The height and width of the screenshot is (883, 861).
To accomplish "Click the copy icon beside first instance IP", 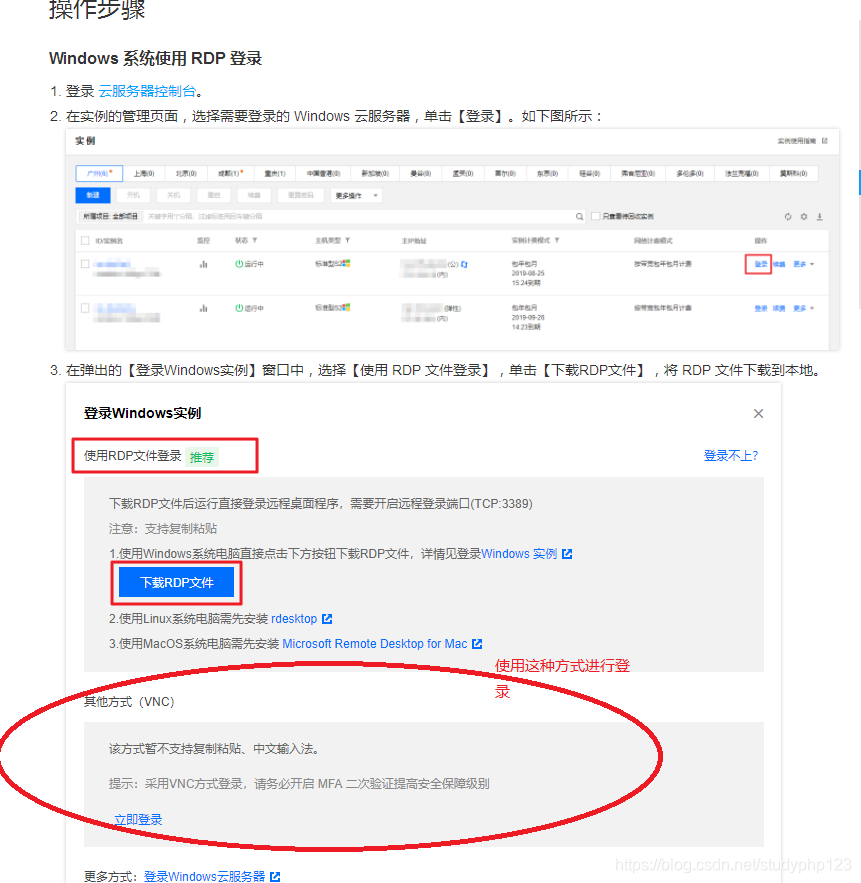I will click(464, 264).
